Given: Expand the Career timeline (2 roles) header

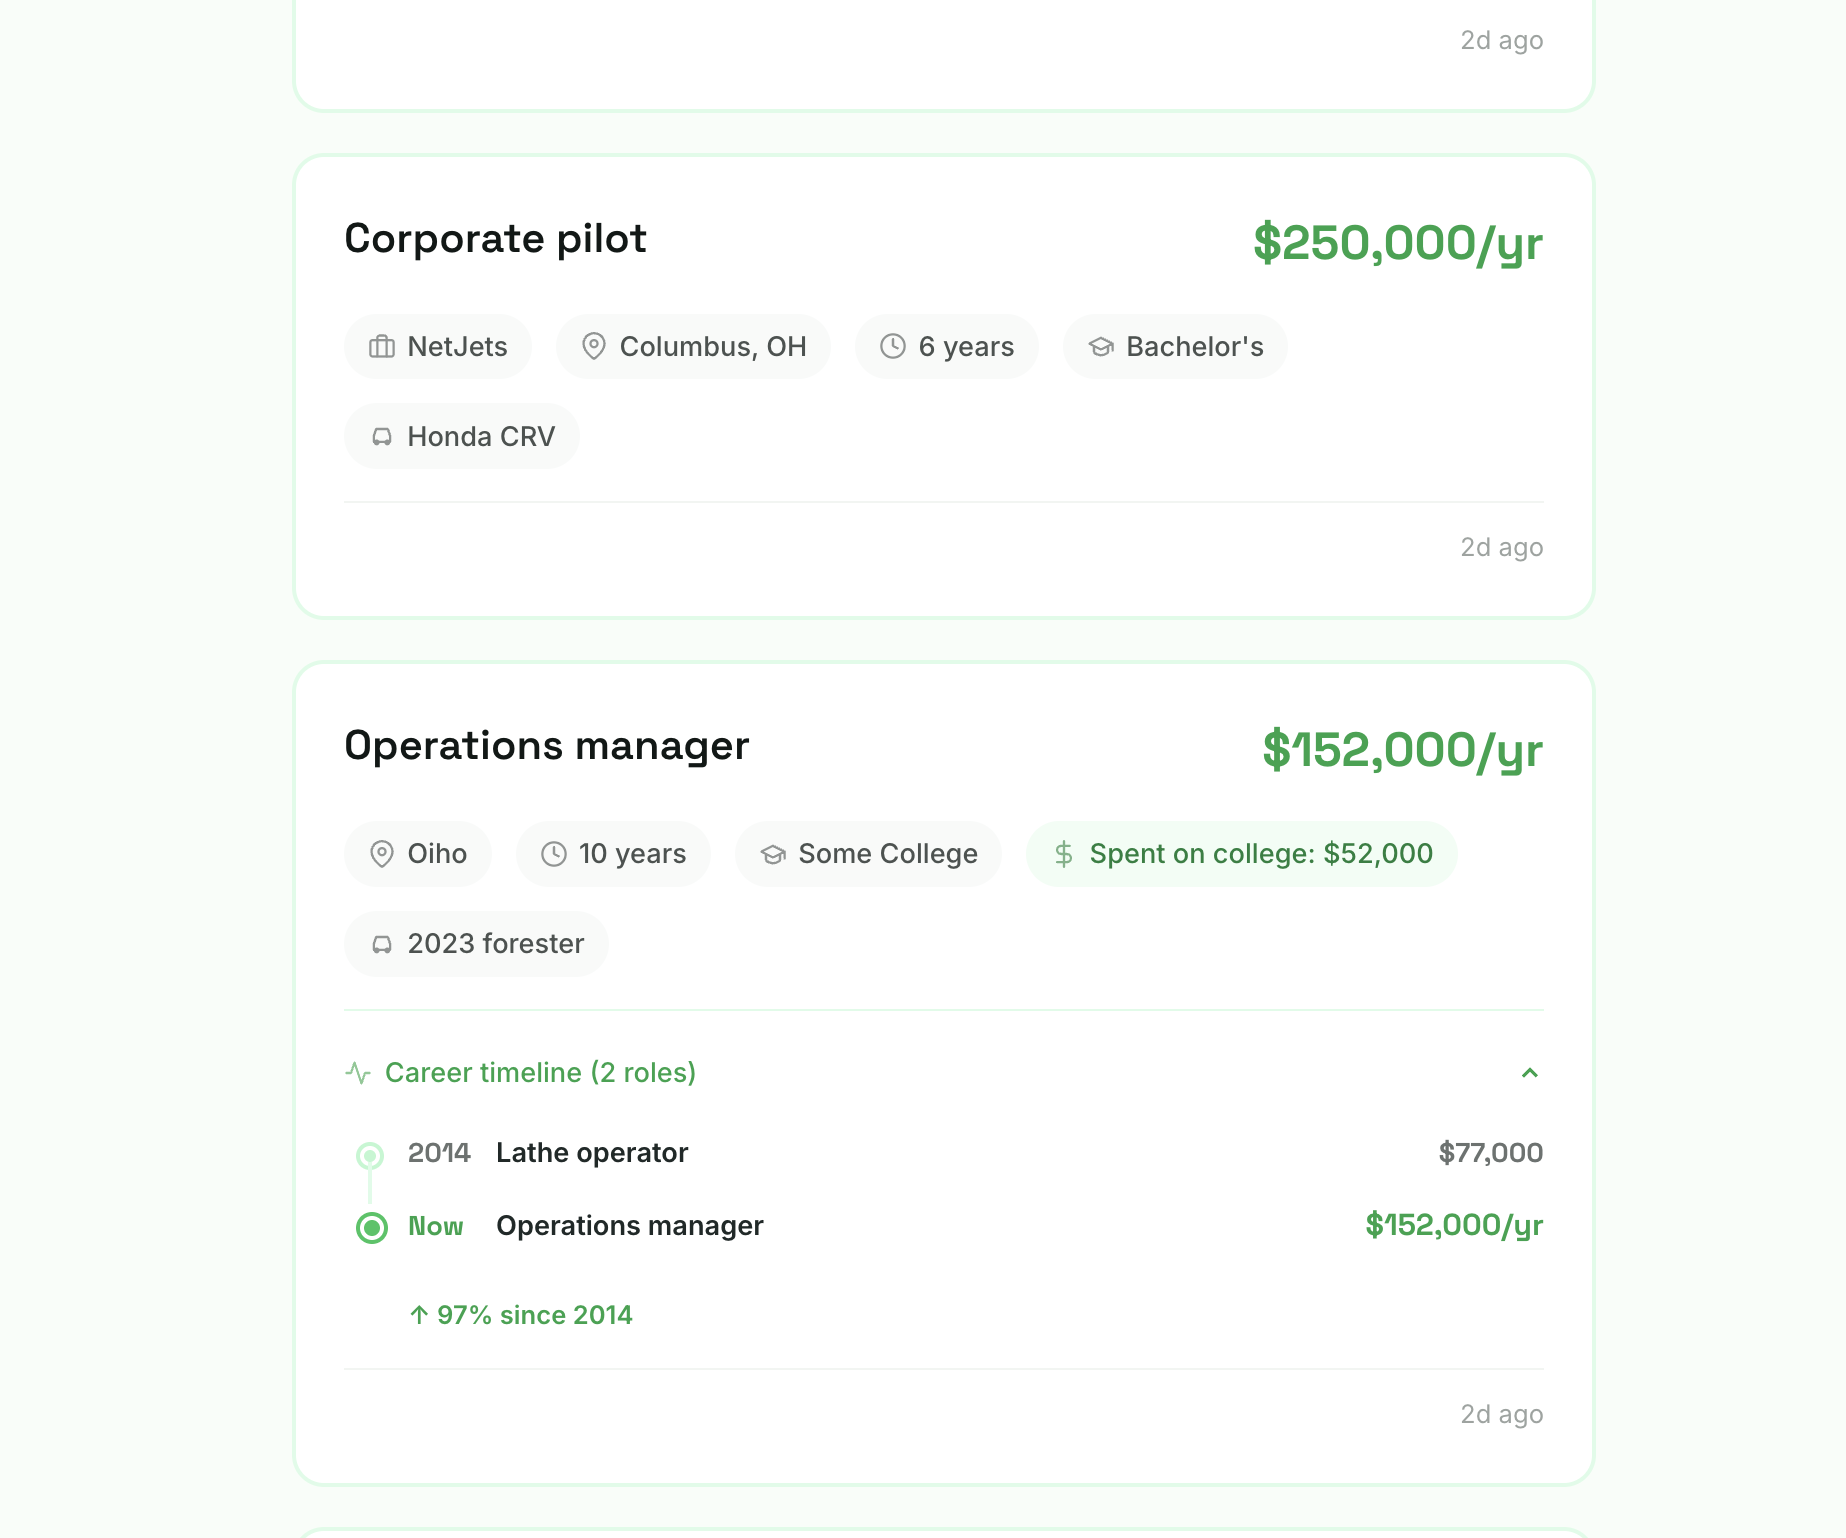Looking at the screenshot, I should click(x=540, y=1072).
